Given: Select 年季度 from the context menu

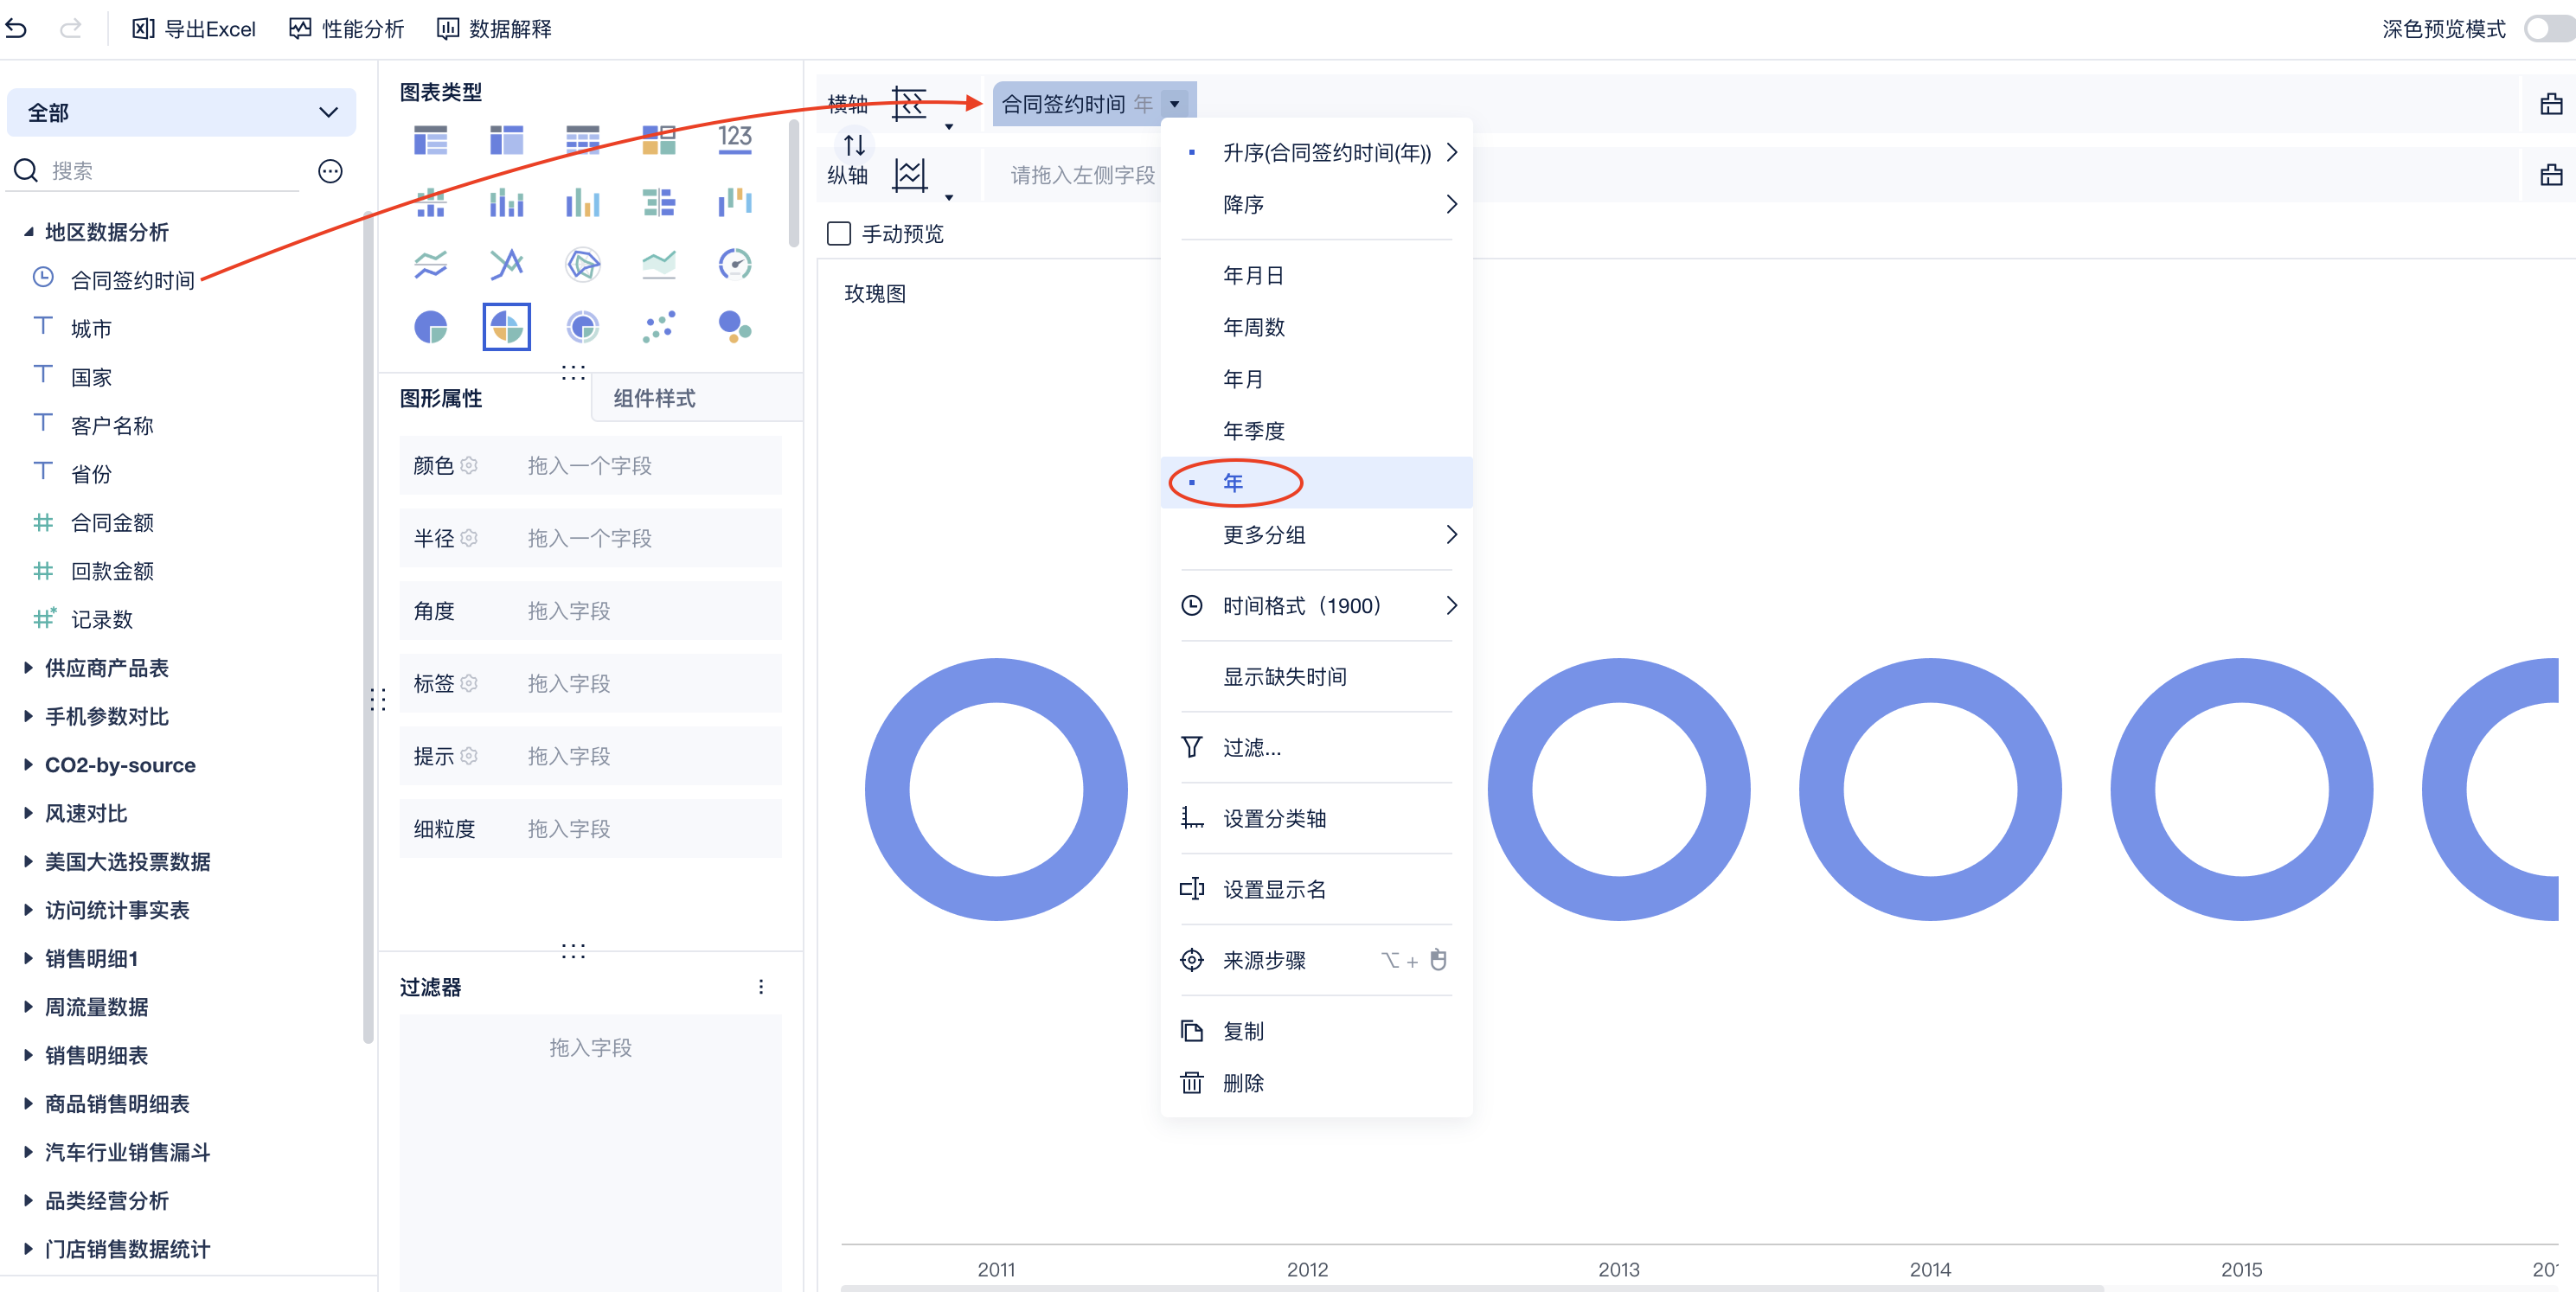Looking at the screenshot, I should coord(1253,431).
